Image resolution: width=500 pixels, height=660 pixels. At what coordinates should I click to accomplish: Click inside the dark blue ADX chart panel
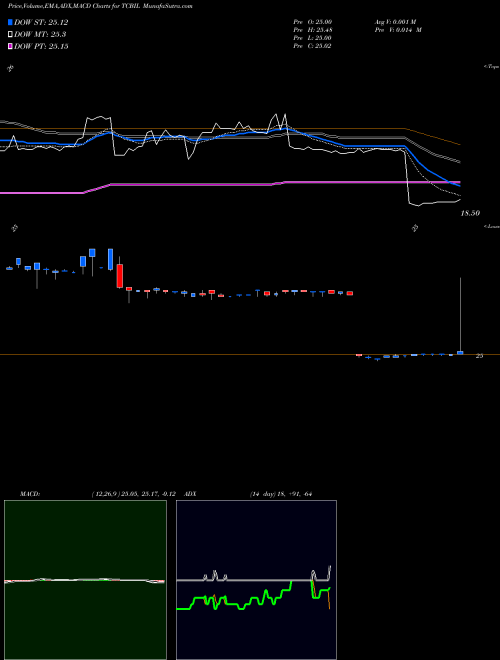pyautogui.click(x=256, y=580)
